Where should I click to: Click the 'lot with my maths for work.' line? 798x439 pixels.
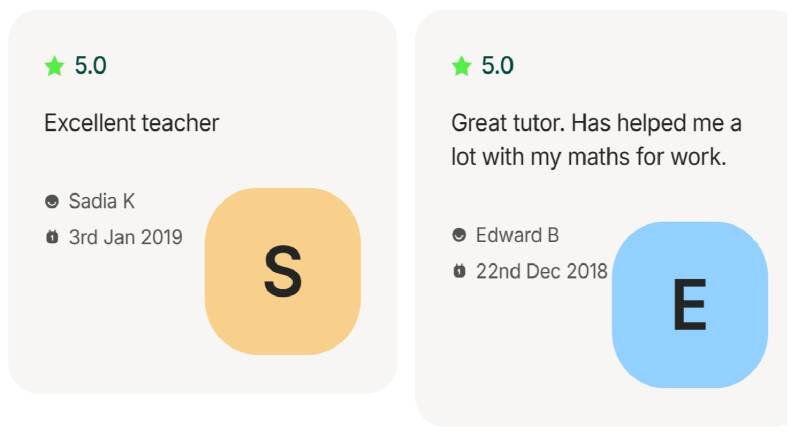[x=575, y=158]
